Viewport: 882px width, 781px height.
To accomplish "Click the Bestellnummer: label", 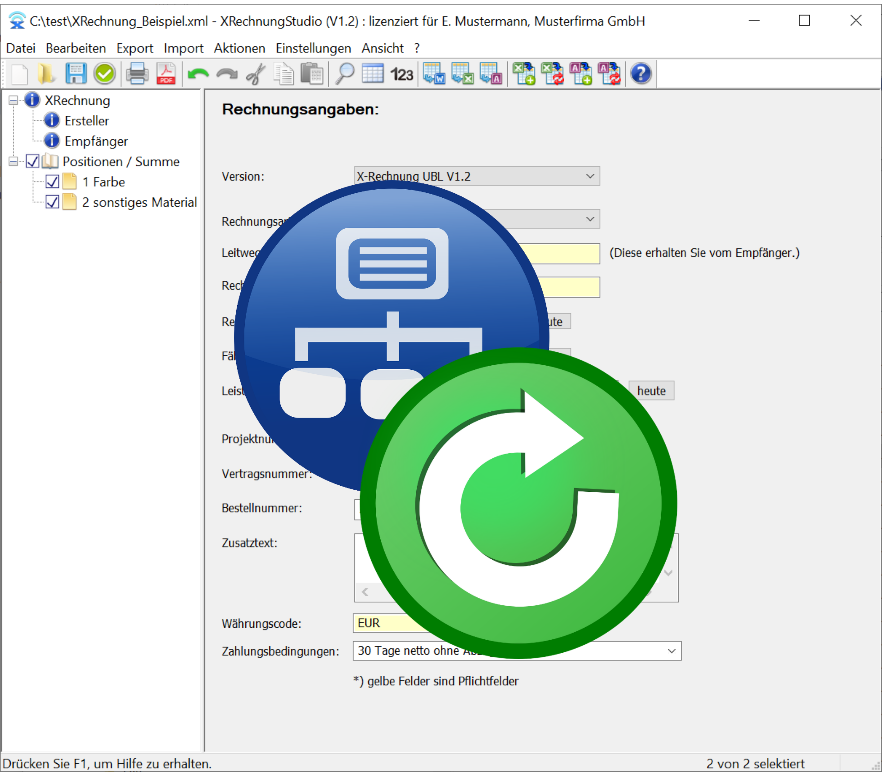I will (262, 508).
